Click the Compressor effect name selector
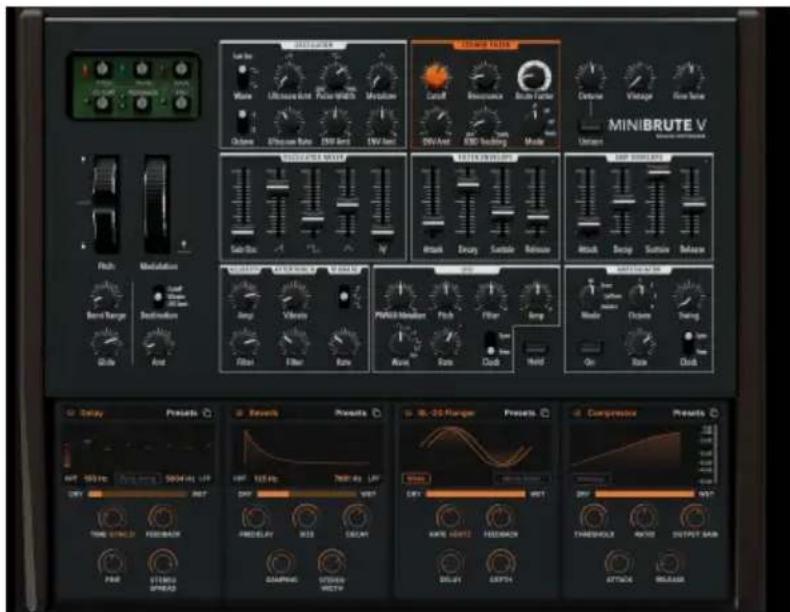Image resolution: width=790 pixels, height=612 pixels. [x=612, y=413]
